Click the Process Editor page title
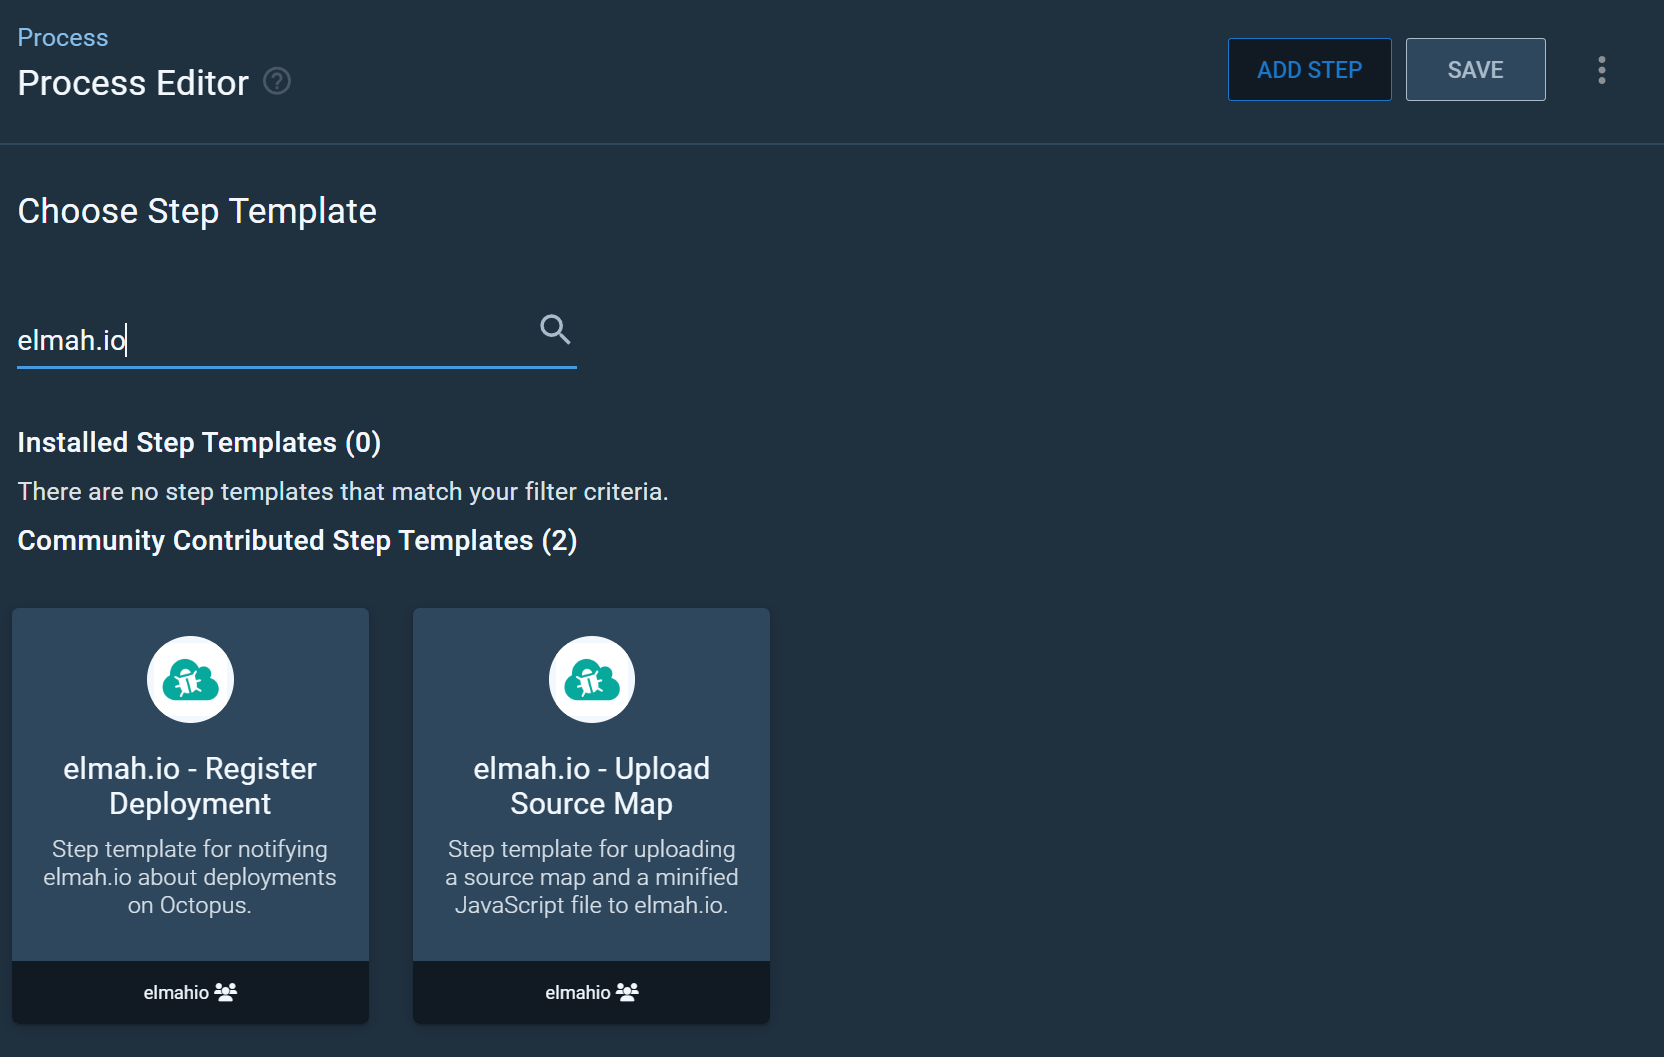The image size is (1664, 1057). (133, 82)
